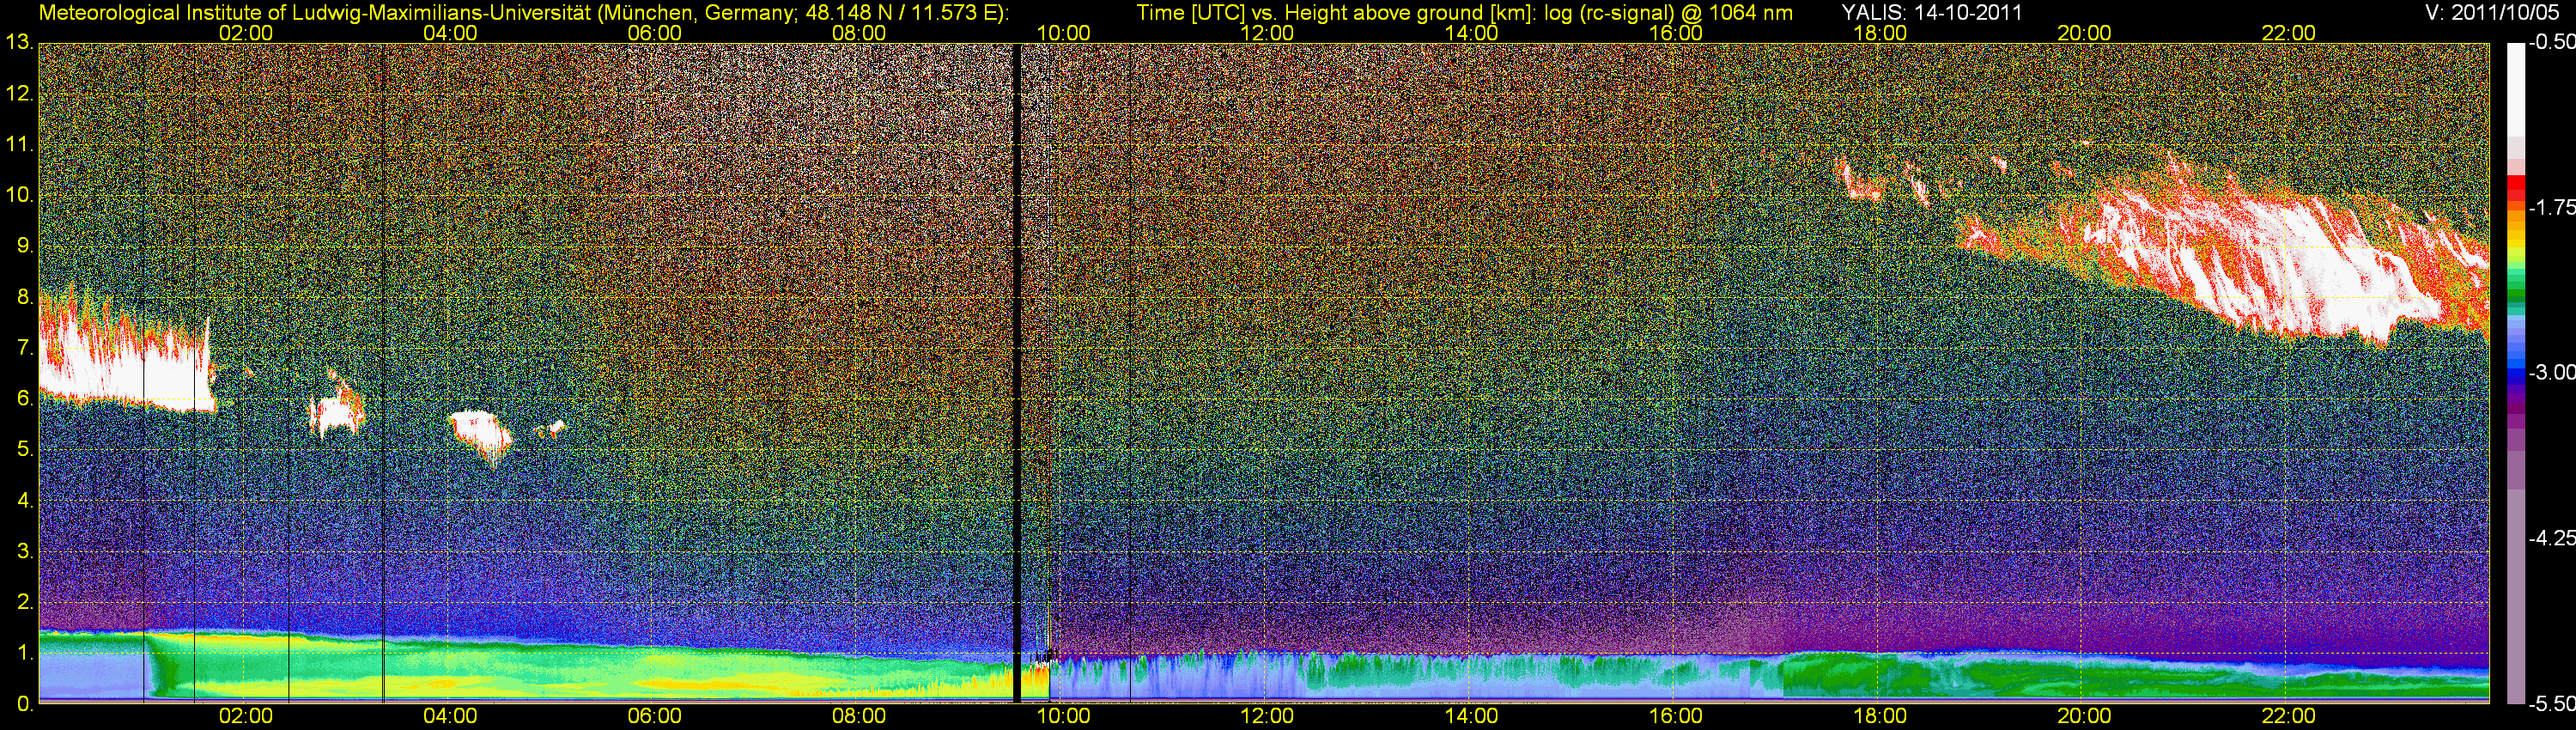Image resolution: width=2576 pixels, height=730 pixels.
Task: Click the Meteorological Institute title text
Action: pos(522,13)
